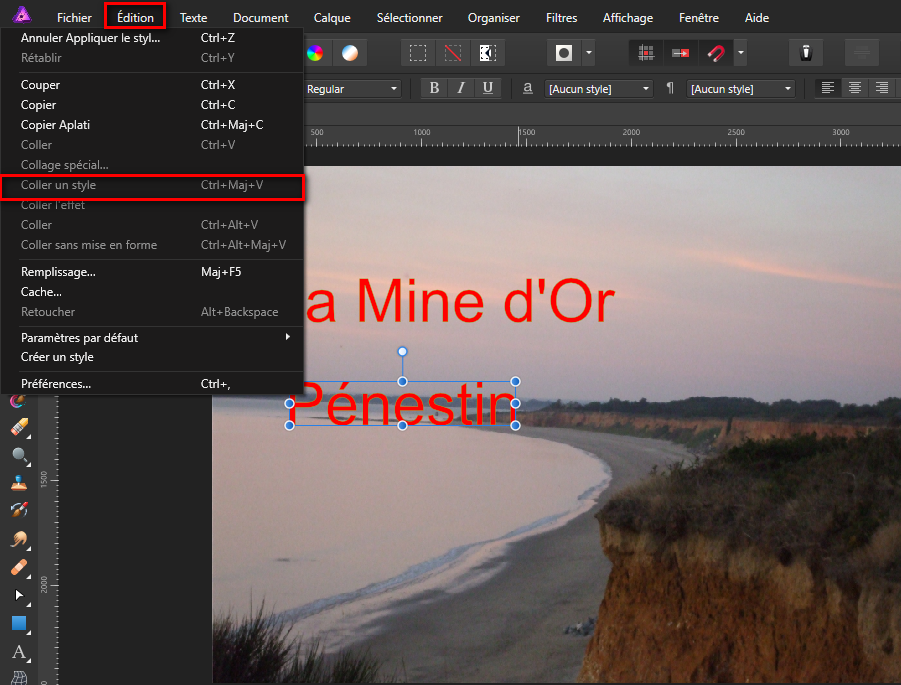Image resolution: width=901 pixels, height=685 pixels.
Task: Choose Coller un style
Action: [152, 185]
